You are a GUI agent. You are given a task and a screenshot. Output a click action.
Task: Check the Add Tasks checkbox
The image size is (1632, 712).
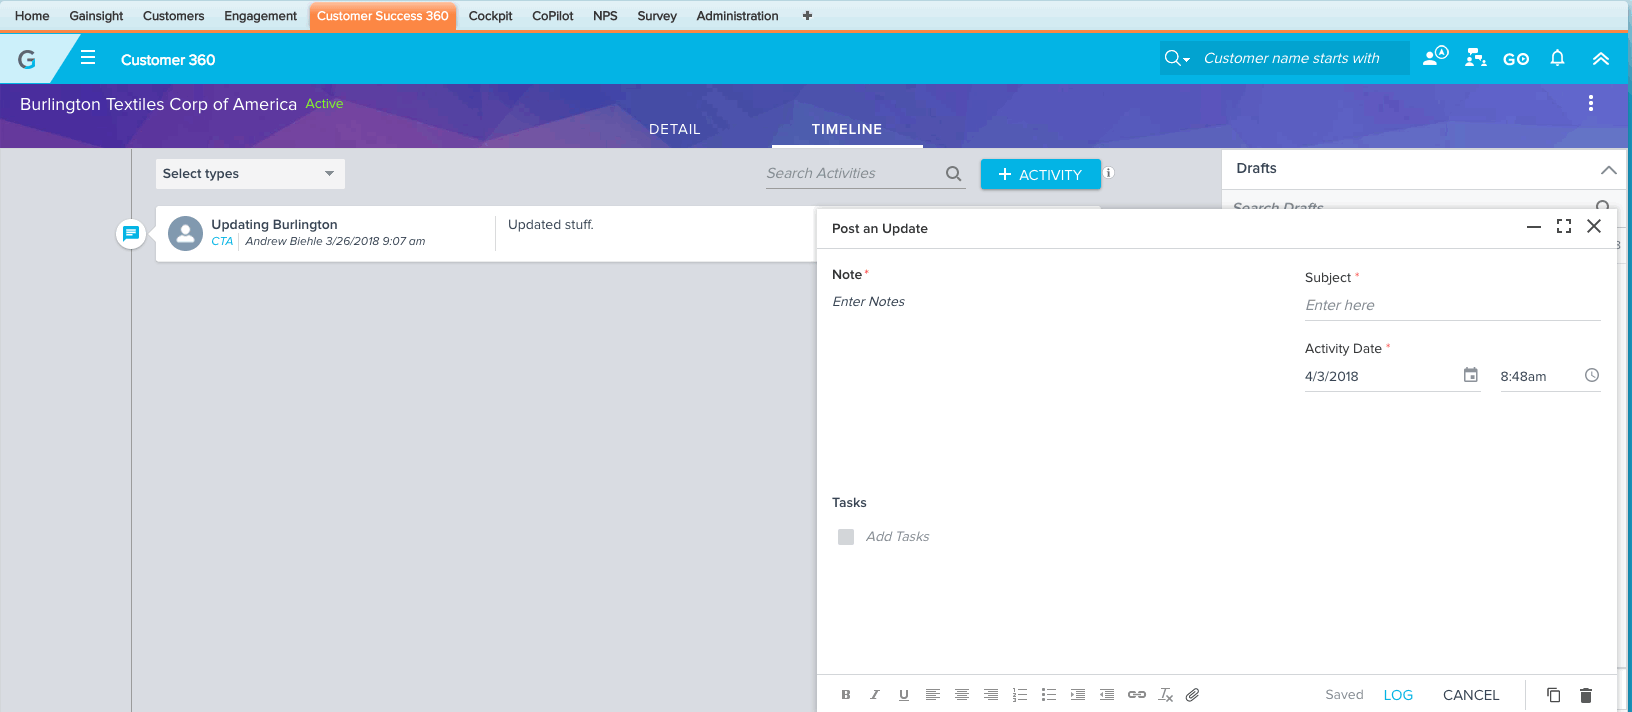point(846,537)
